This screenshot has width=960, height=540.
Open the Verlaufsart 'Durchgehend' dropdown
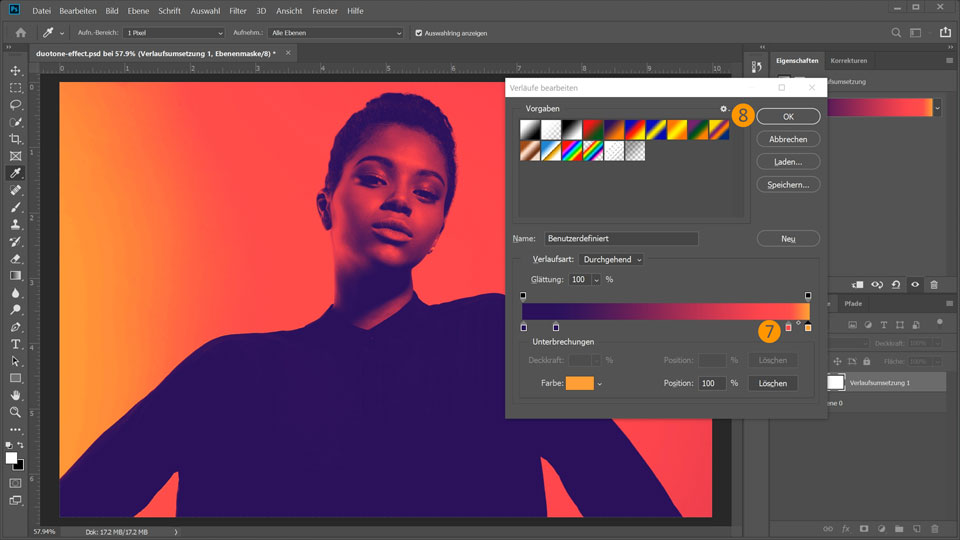point(611,260)
